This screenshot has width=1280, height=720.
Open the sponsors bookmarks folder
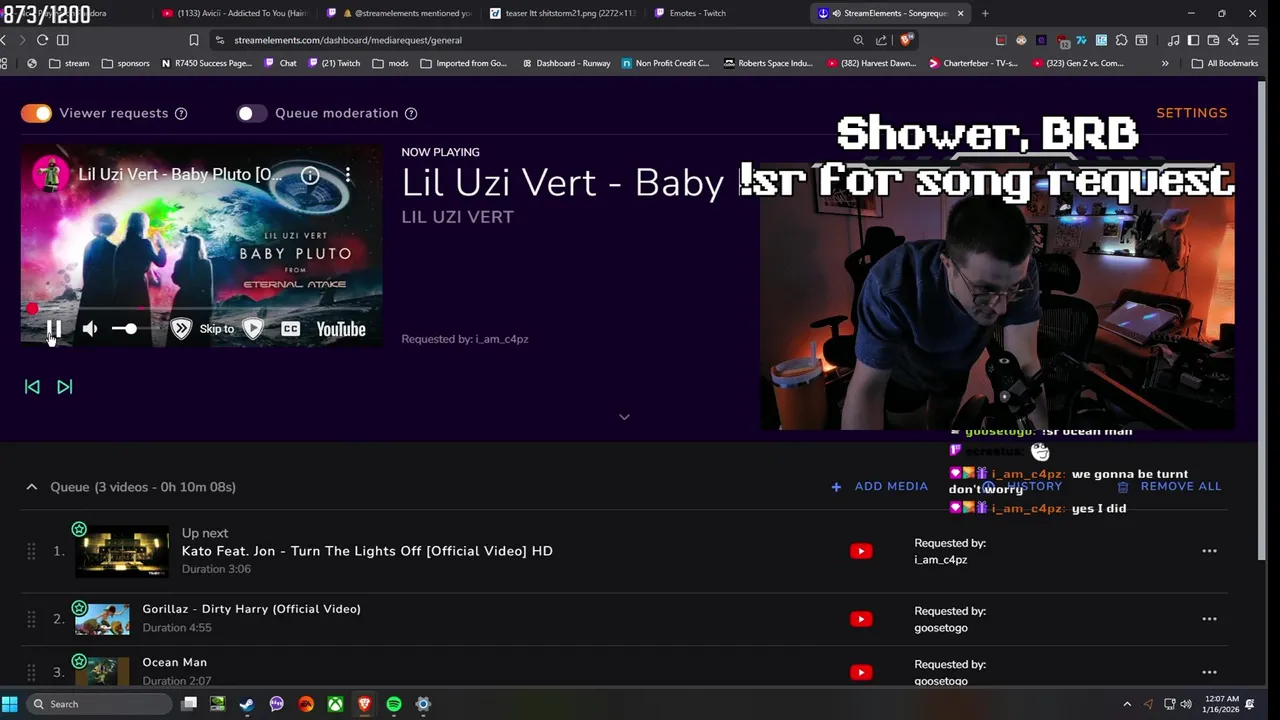pos(125,63)
